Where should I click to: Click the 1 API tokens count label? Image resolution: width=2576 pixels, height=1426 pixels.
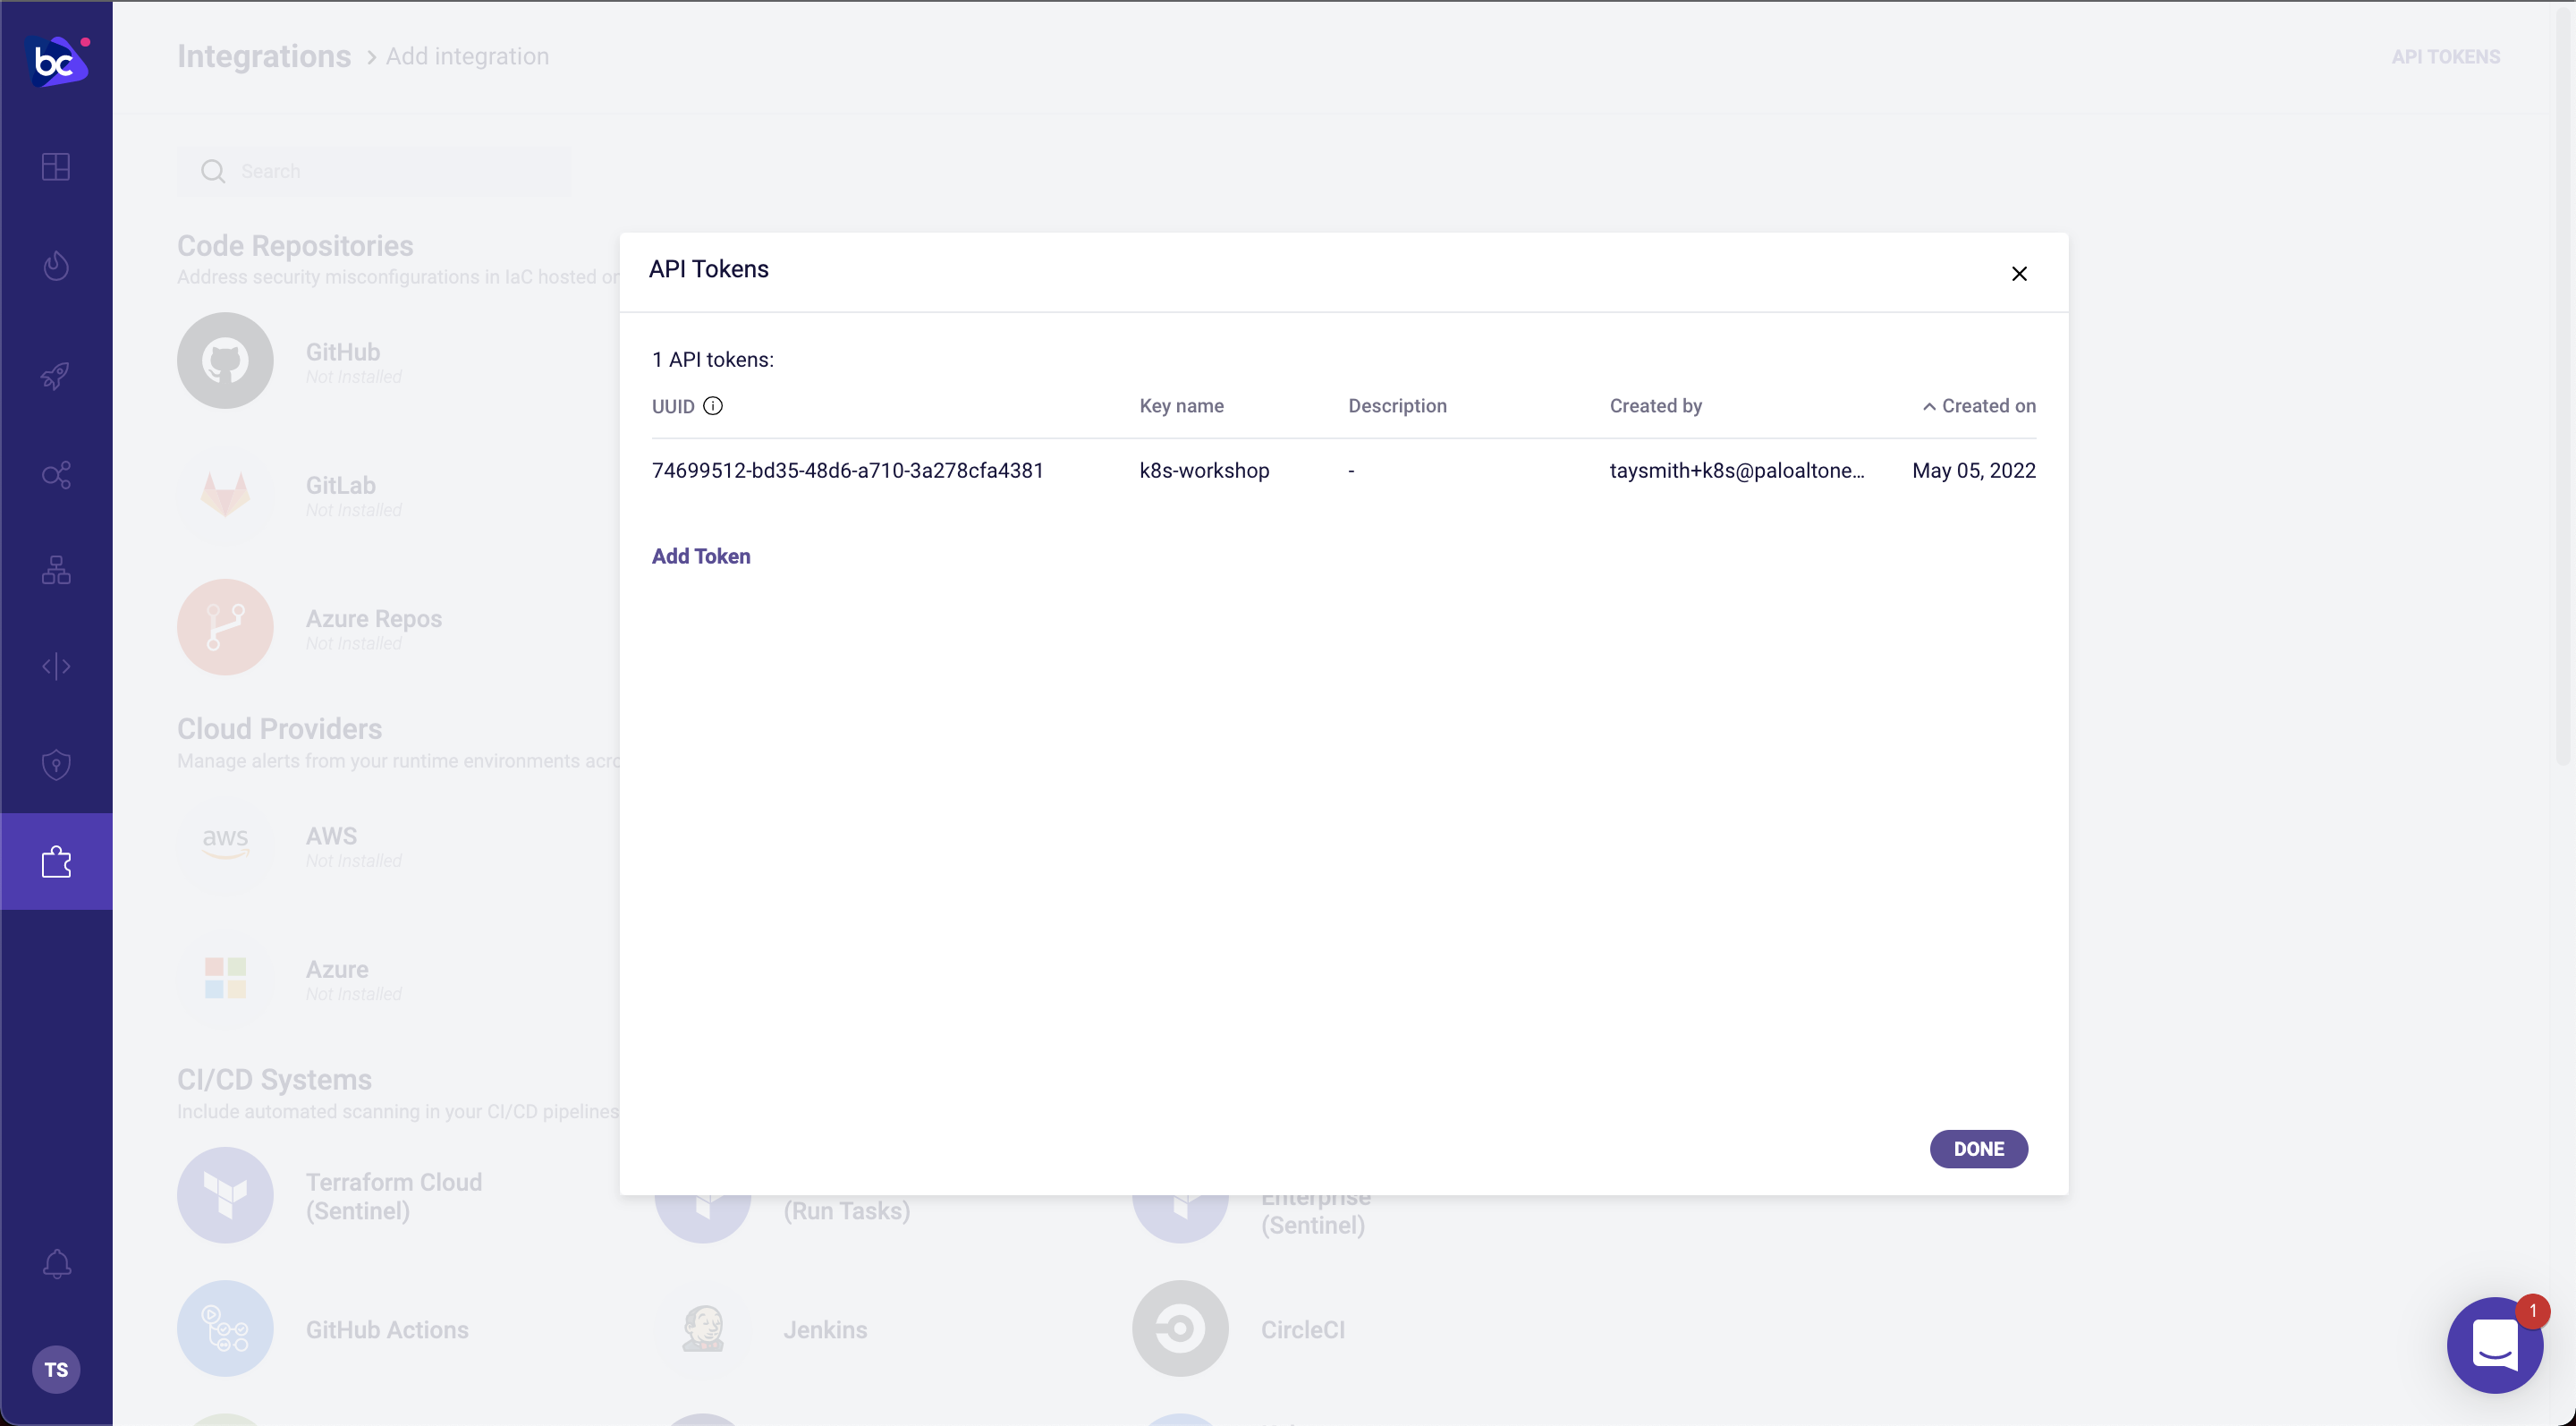tap(713, 360)
